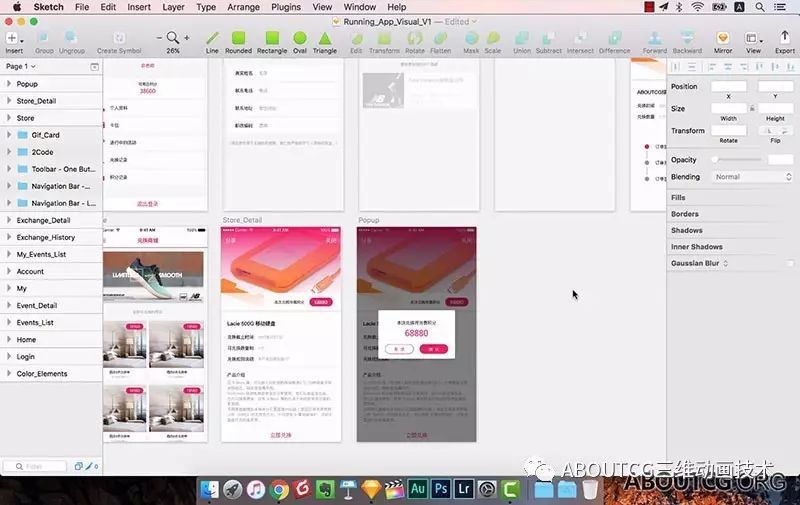This screenshot has height=505, width=800.
Task: Click the Flatten tool icon
Action: (x=440, y=38)
